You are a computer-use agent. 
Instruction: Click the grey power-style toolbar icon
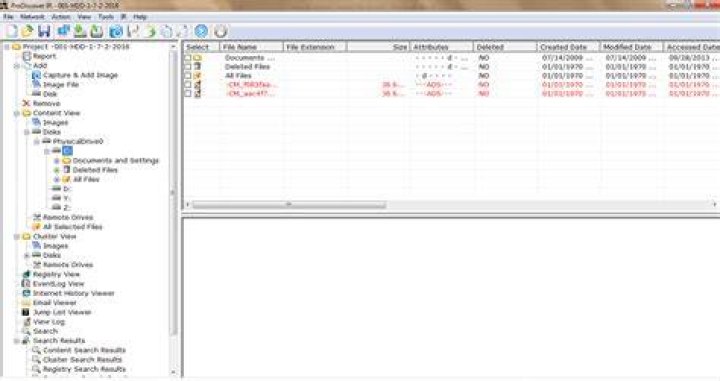220,31
